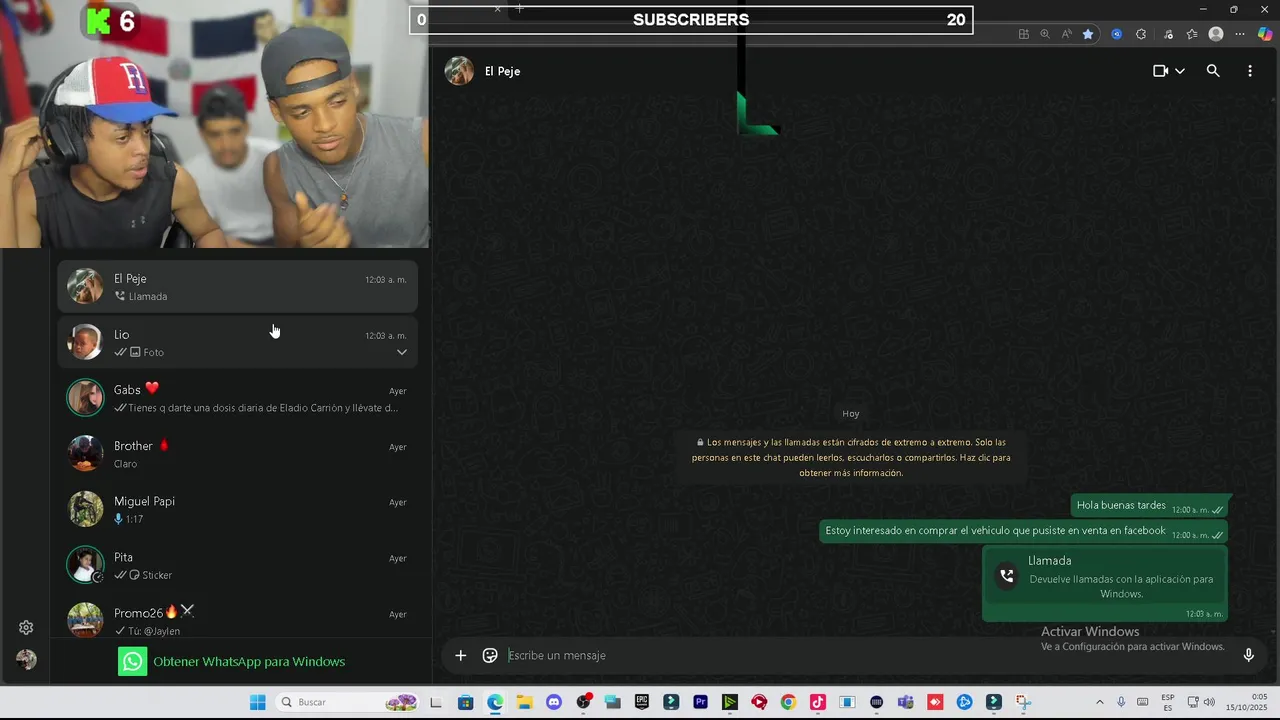Open the browser extensions icon
Viewport: 1280px width, 720px height.
coord(1141,34)
